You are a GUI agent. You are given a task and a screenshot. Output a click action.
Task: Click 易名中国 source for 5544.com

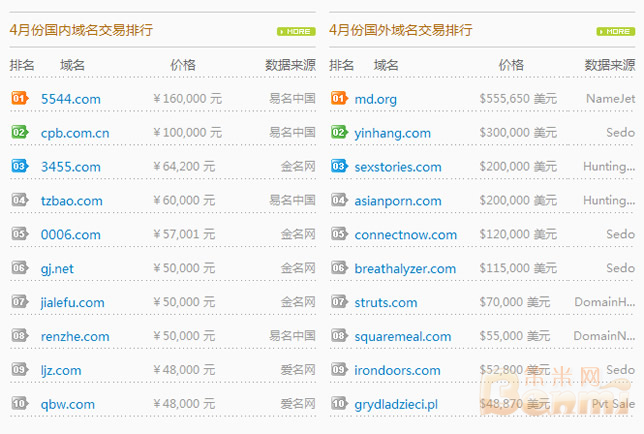[292, 99]
